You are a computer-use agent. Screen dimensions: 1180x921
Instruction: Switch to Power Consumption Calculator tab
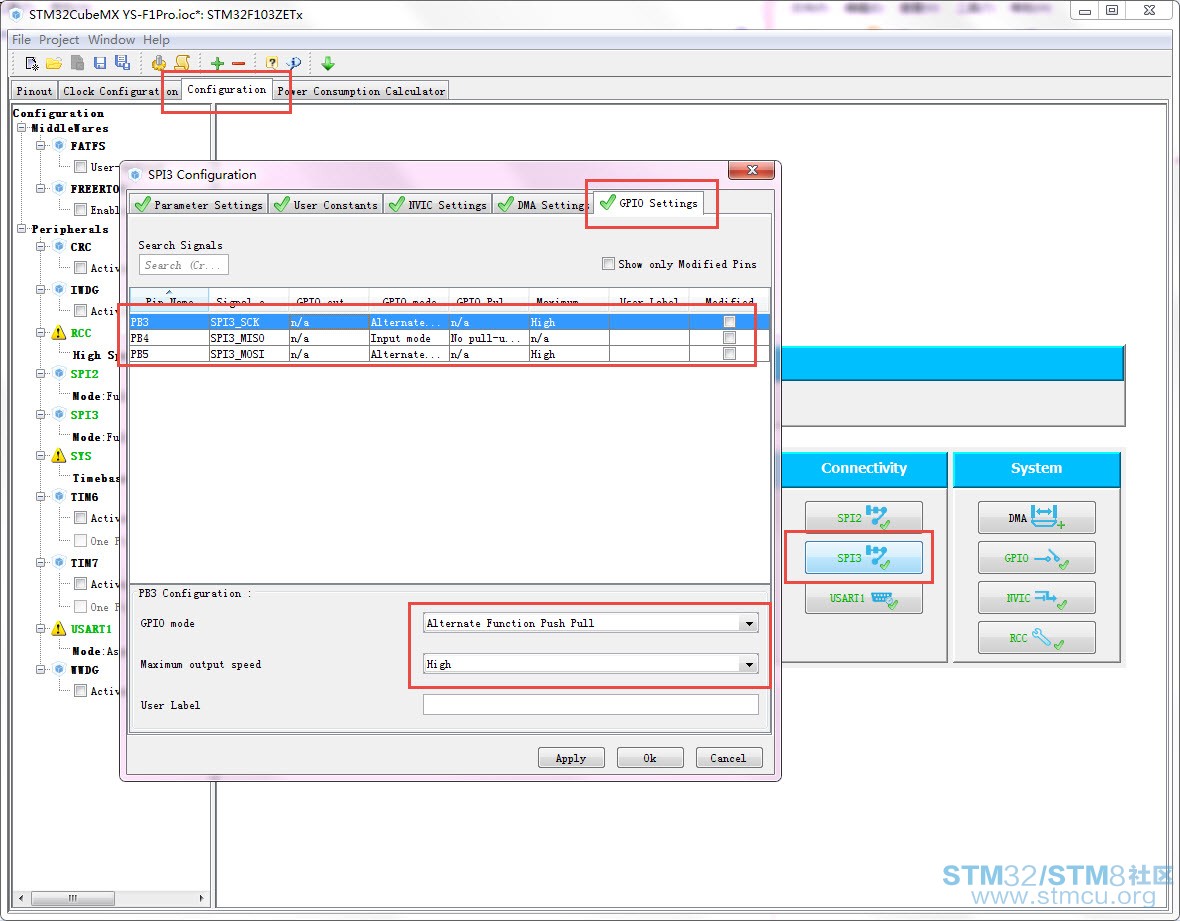361,91
